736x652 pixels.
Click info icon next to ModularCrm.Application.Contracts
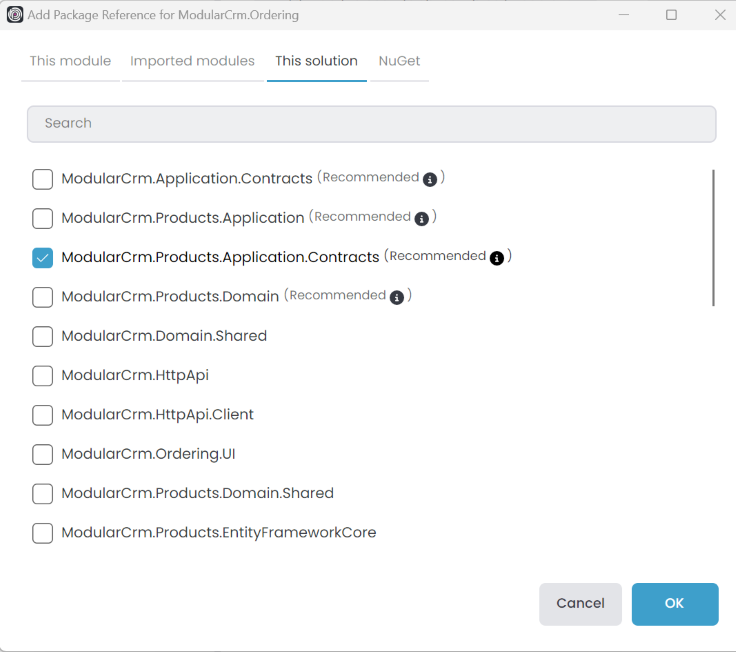[x=430, y=179]
